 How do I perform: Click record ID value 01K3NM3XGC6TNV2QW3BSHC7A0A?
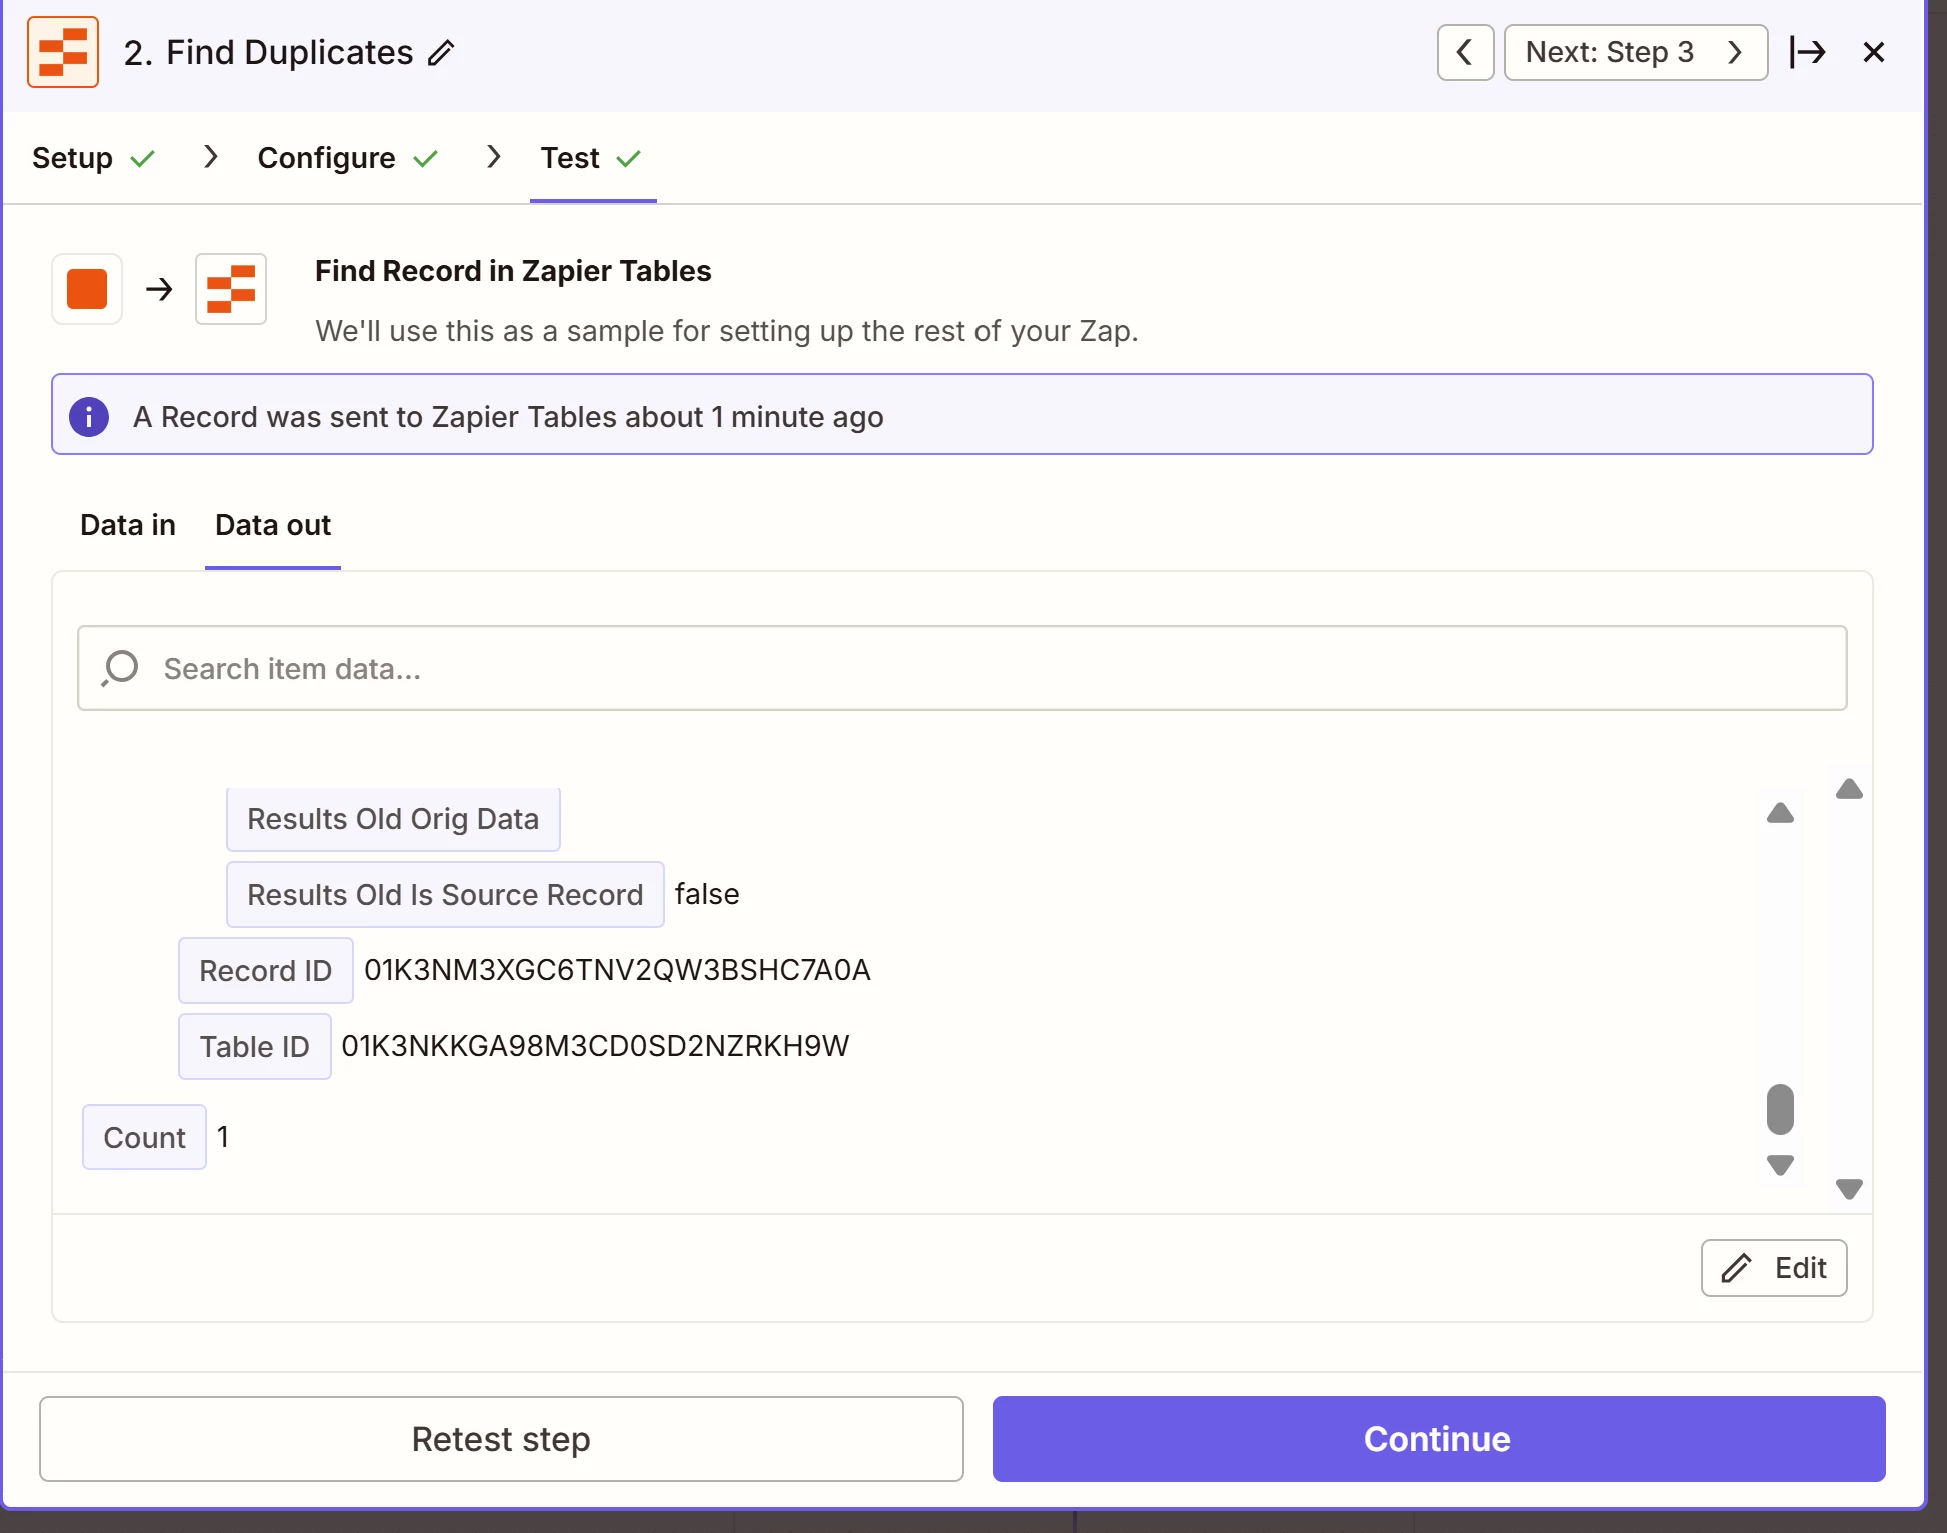pyautogui.click(x=617, y=970)
